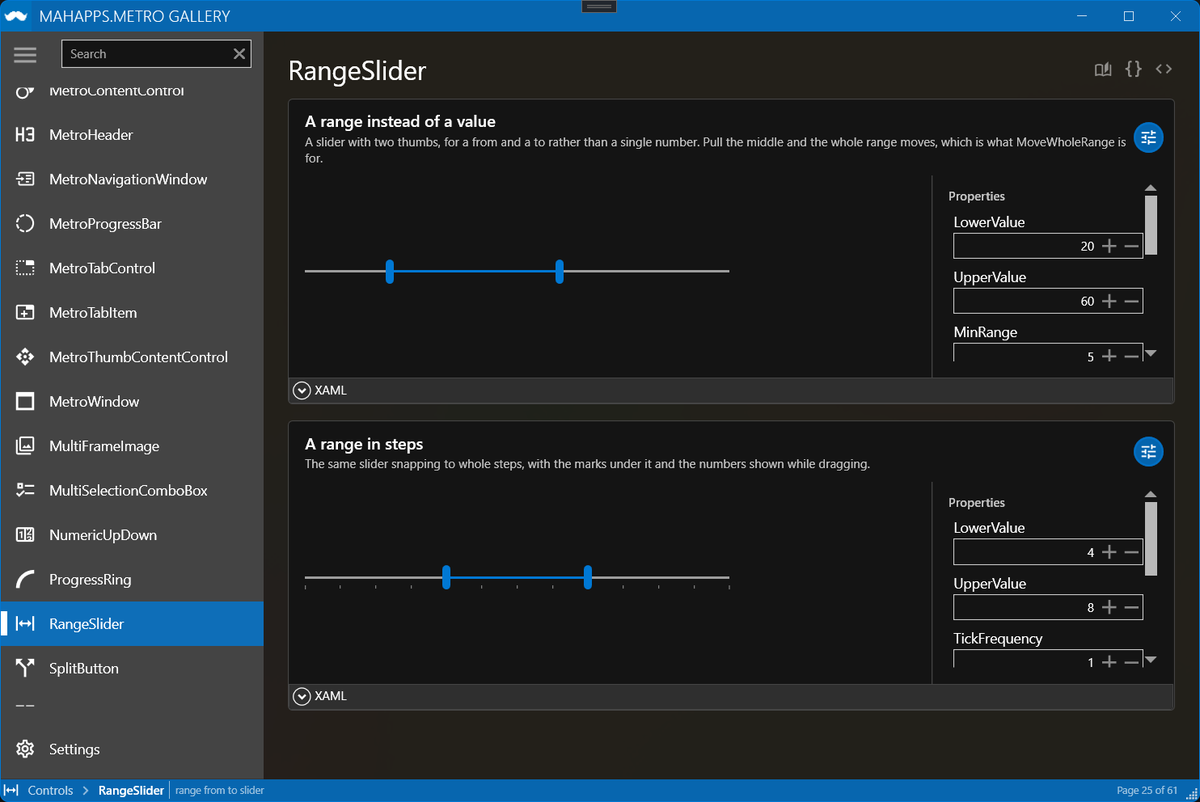1200x802 pixels.
Task: Select the MultiFrameImage icon
Action: pos(26,446)
